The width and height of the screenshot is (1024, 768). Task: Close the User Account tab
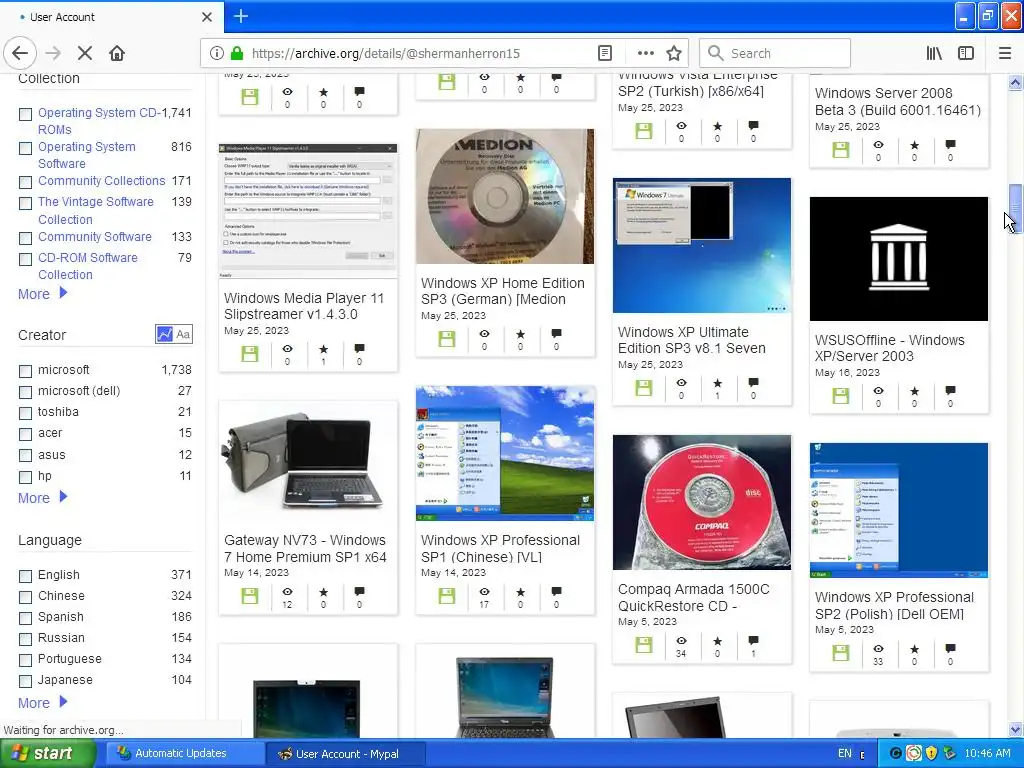(206, 17)
